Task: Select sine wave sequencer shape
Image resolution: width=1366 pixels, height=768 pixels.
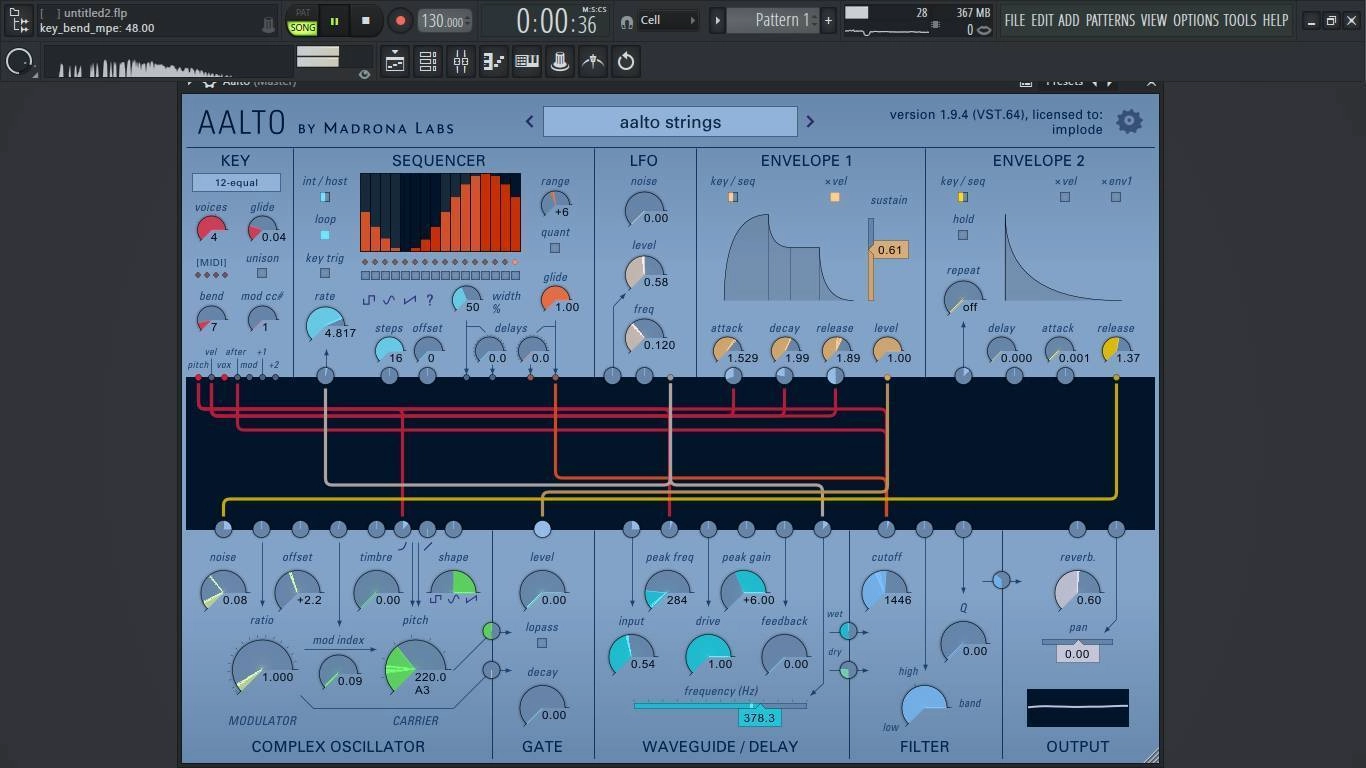Action: click(x=389, y=299)
